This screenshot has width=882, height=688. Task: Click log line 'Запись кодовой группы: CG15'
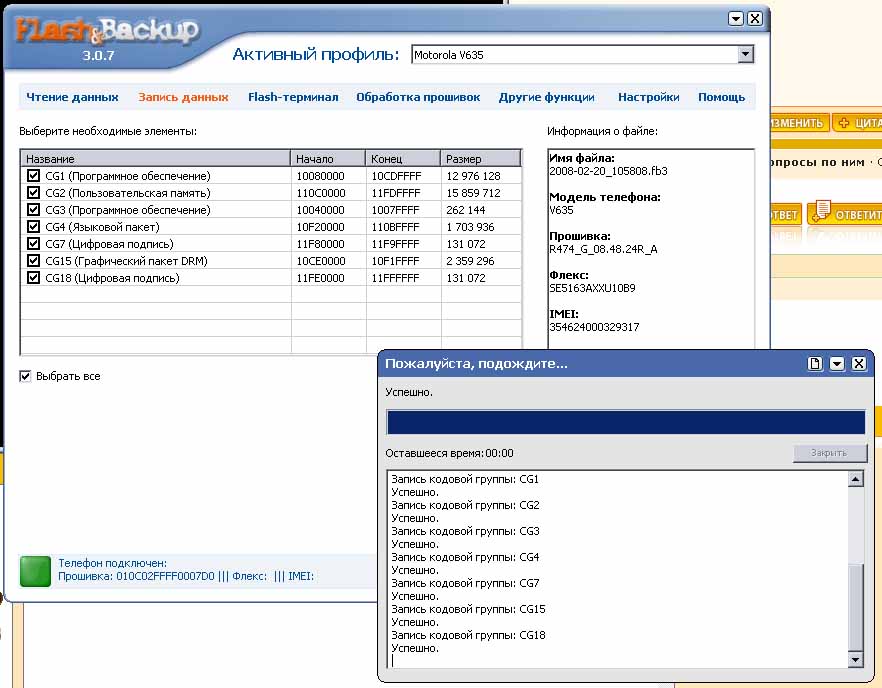[x=468, y=609]
